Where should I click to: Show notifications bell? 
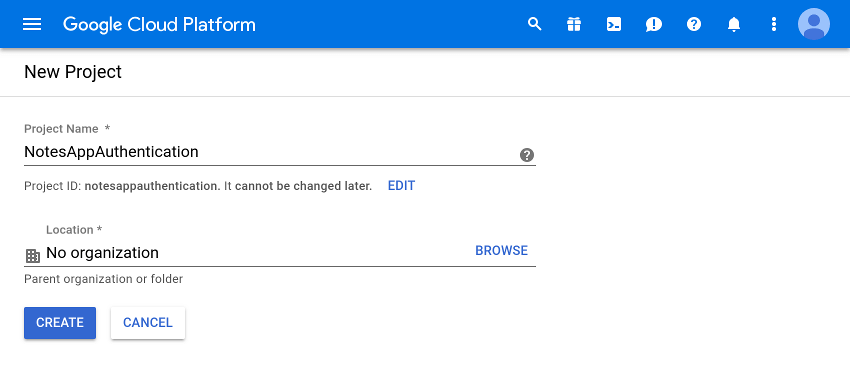[734, 24]
